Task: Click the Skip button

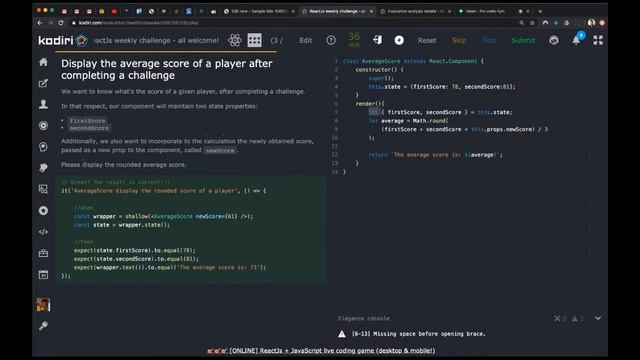Action: point(459,40)
